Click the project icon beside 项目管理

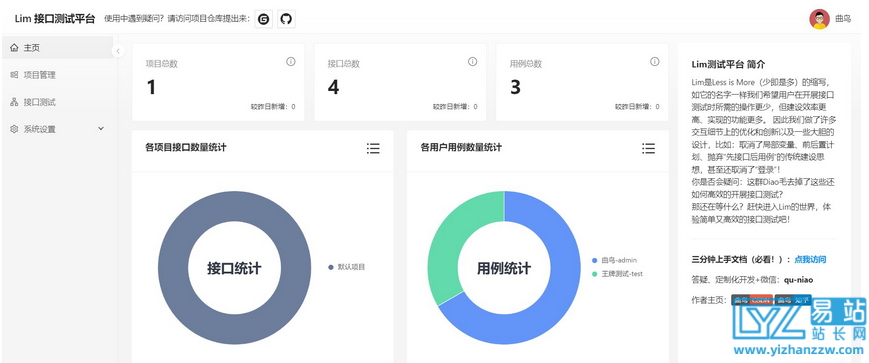(x=14, y=75)
